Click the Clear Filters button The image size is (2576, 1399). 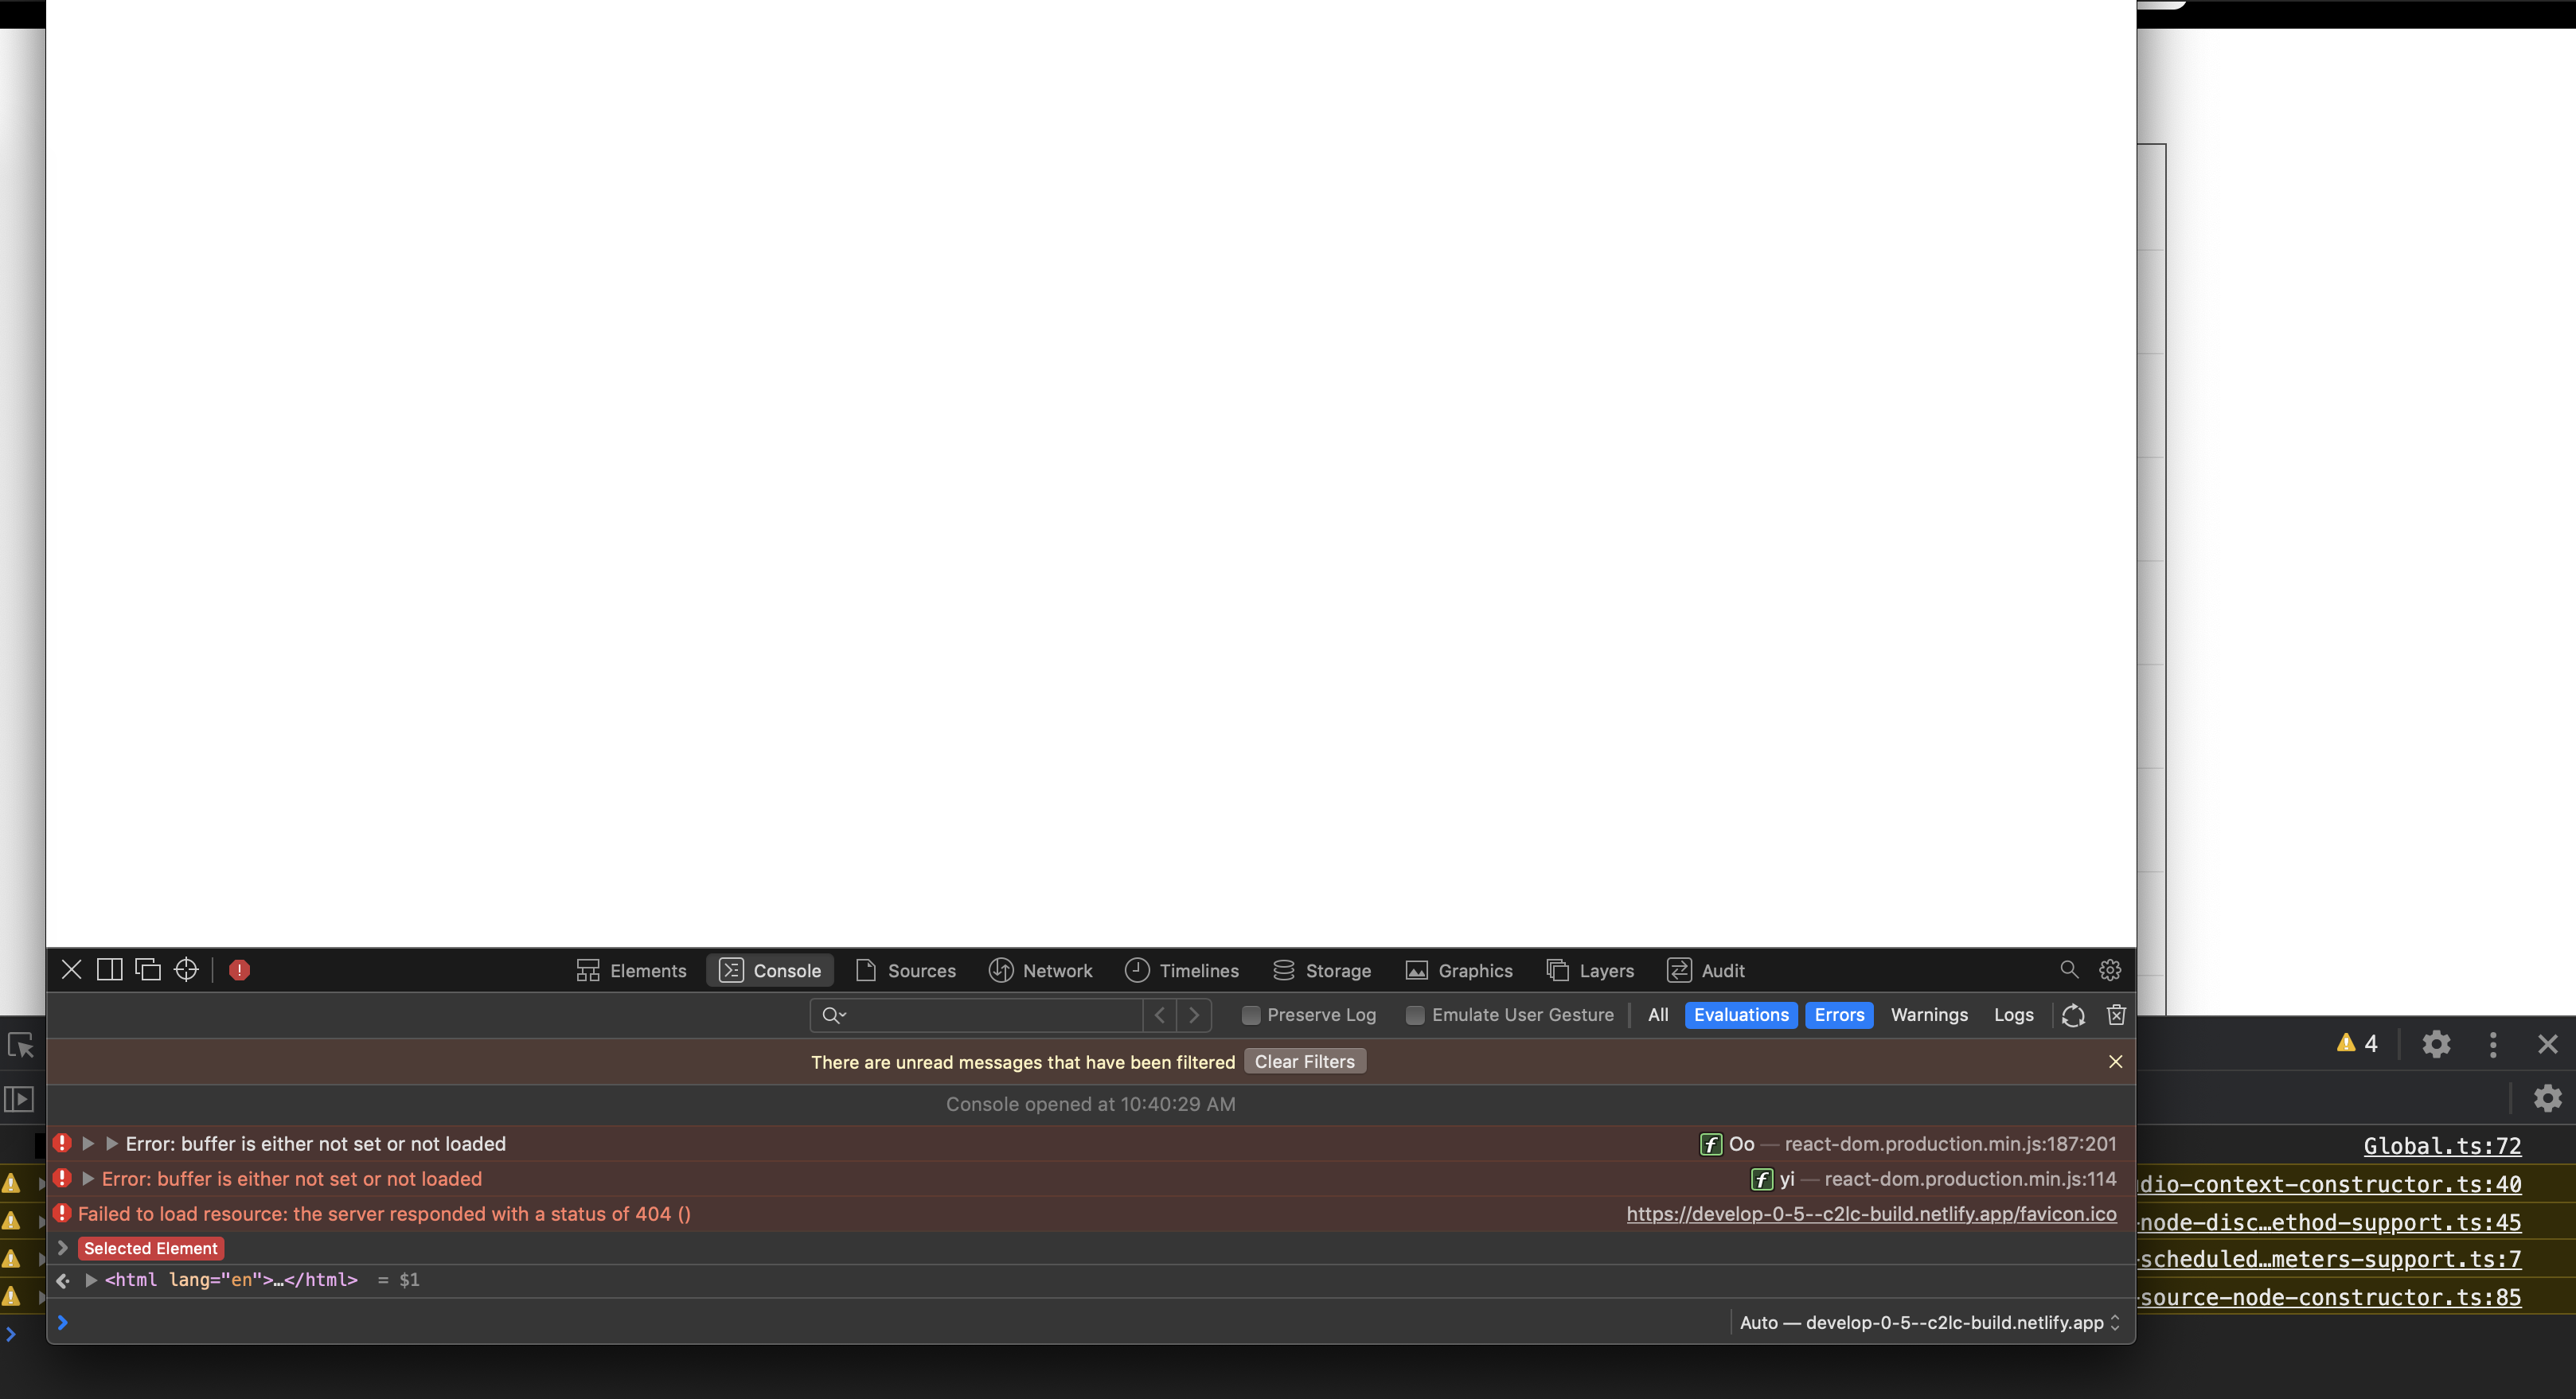tap(1304, 1061)
